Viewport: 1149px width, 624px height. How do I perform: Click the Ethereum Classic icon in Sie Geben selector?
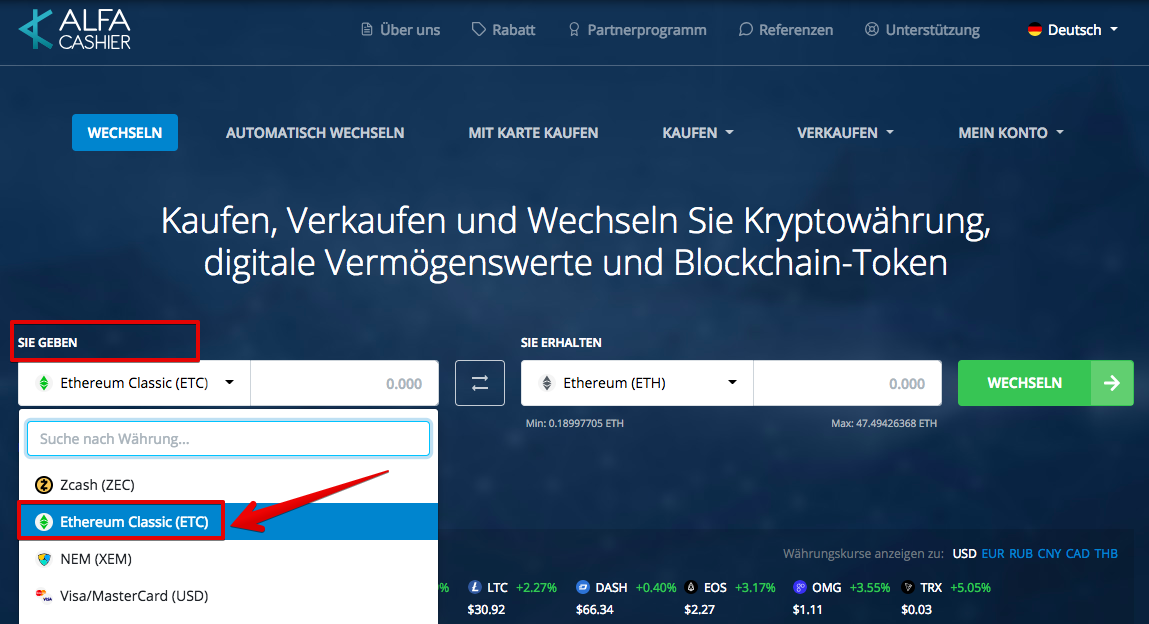click(44, 383)
